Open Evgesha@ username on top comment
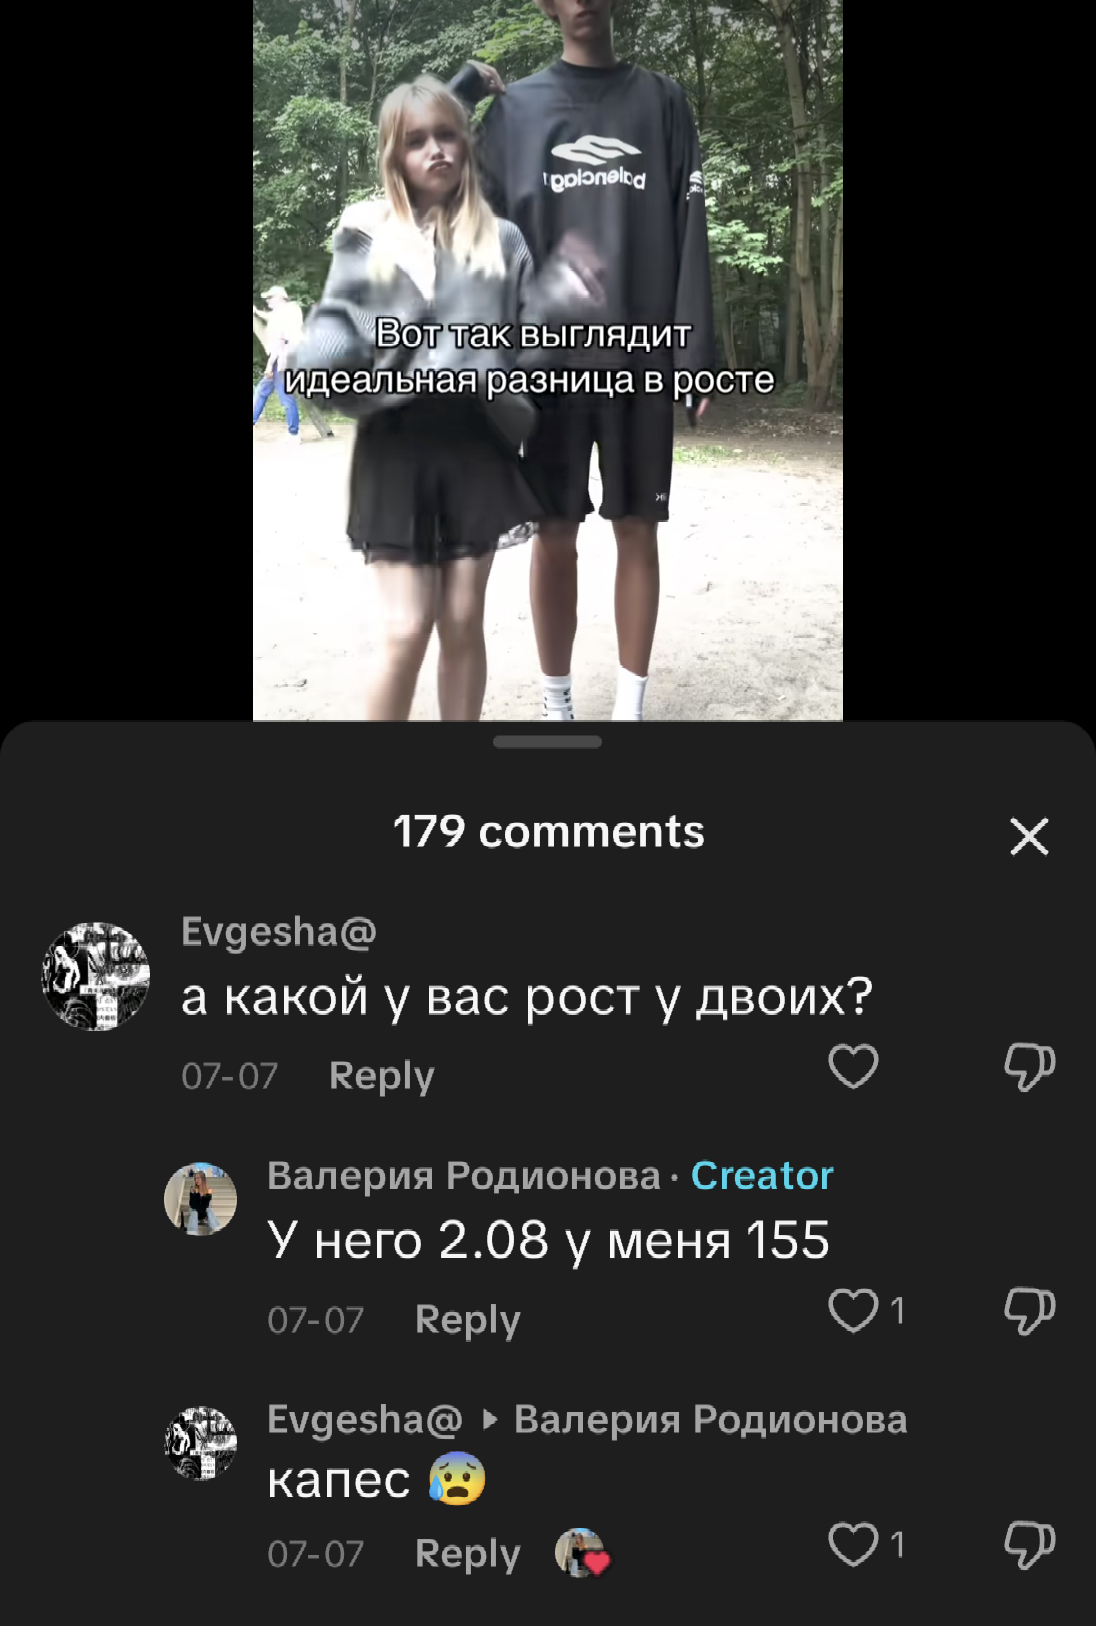The height and width of the screenshot is (1626, 1096). pyautogui.click(x=279, y=932)
